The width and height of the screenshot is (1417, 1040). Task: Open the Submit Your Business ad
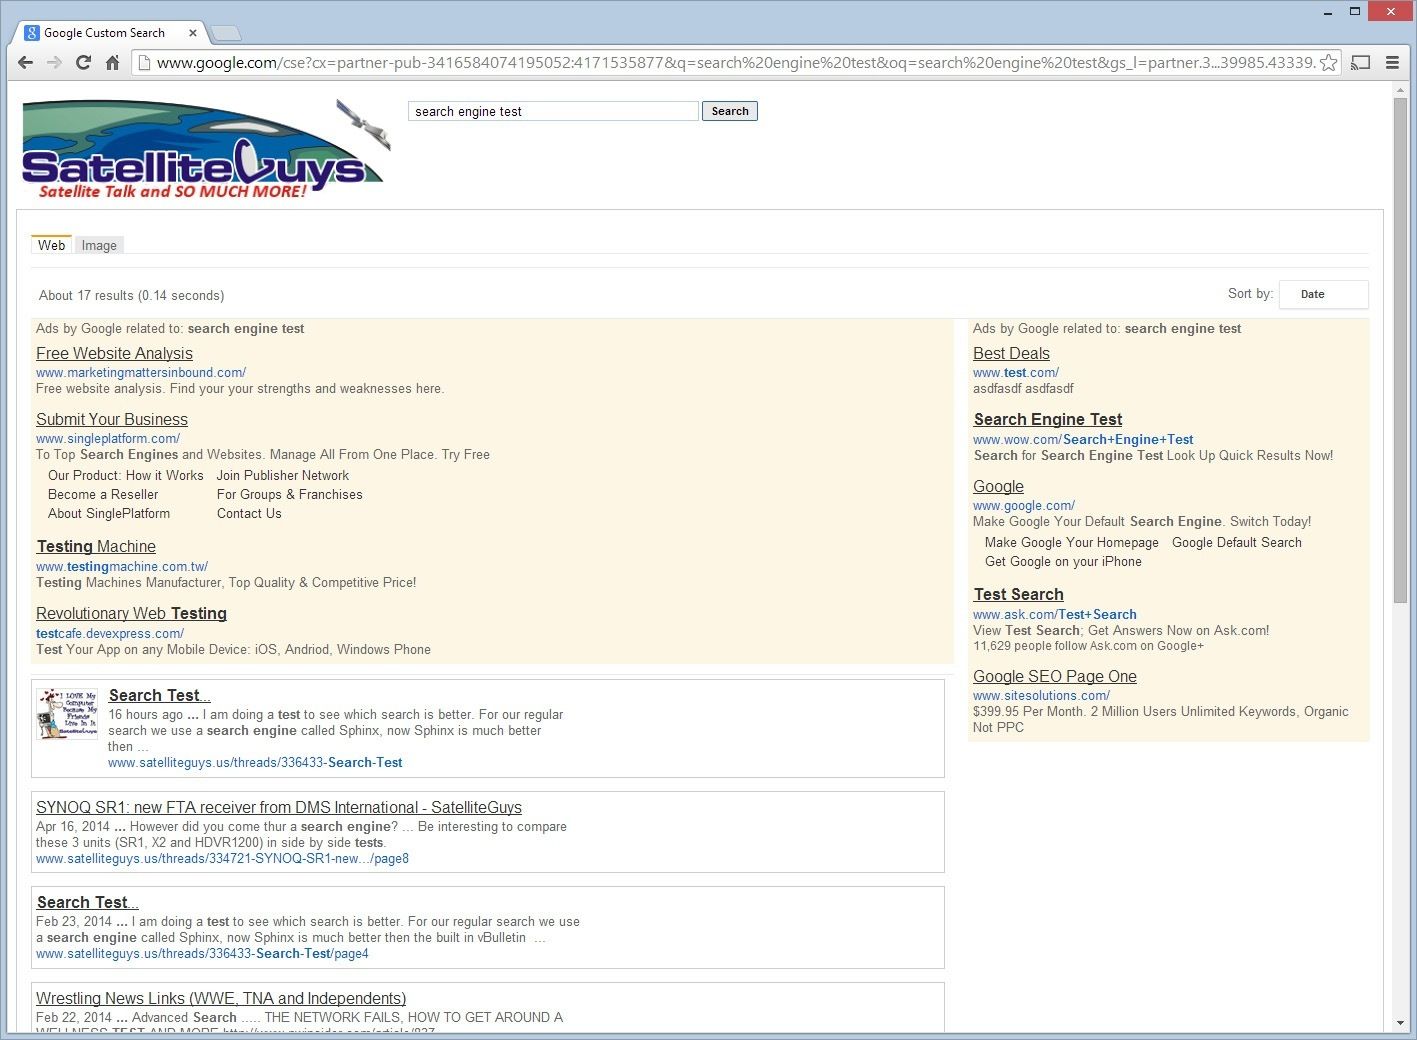pyautogui.click(x=112, y=419)
